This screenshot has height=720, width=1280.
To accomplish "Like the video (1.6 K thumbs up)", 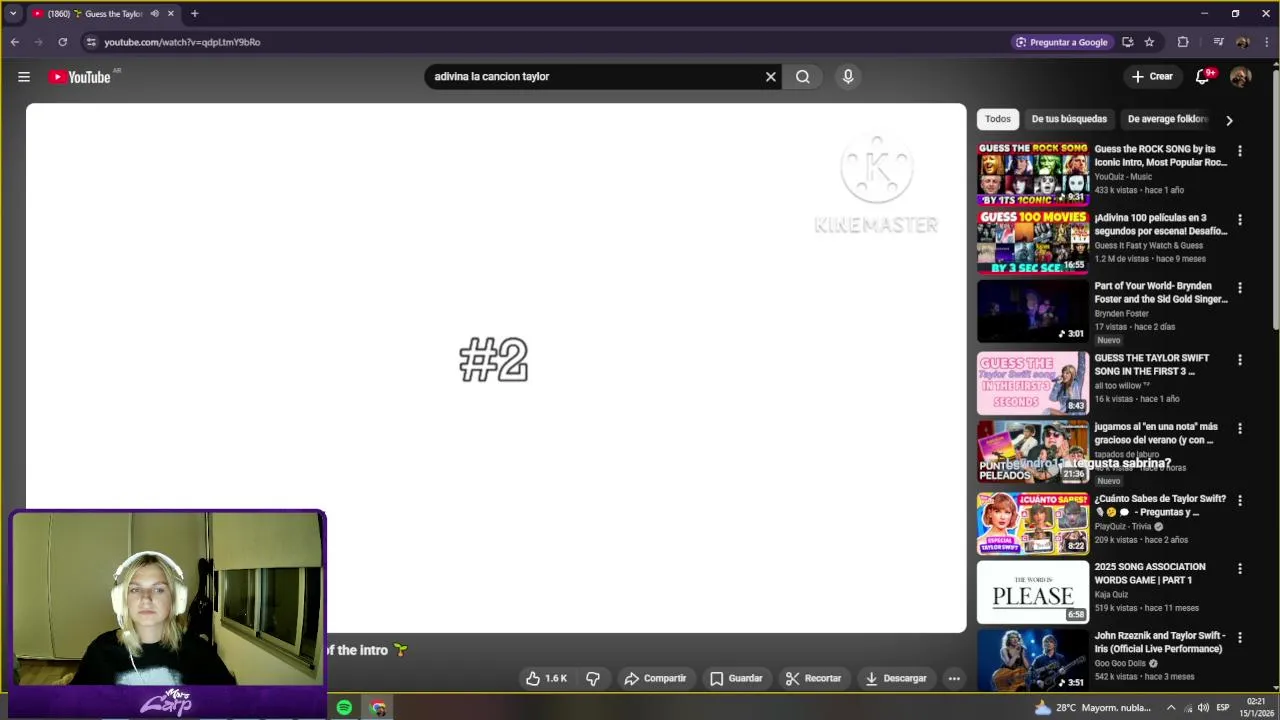I will 546,678.
